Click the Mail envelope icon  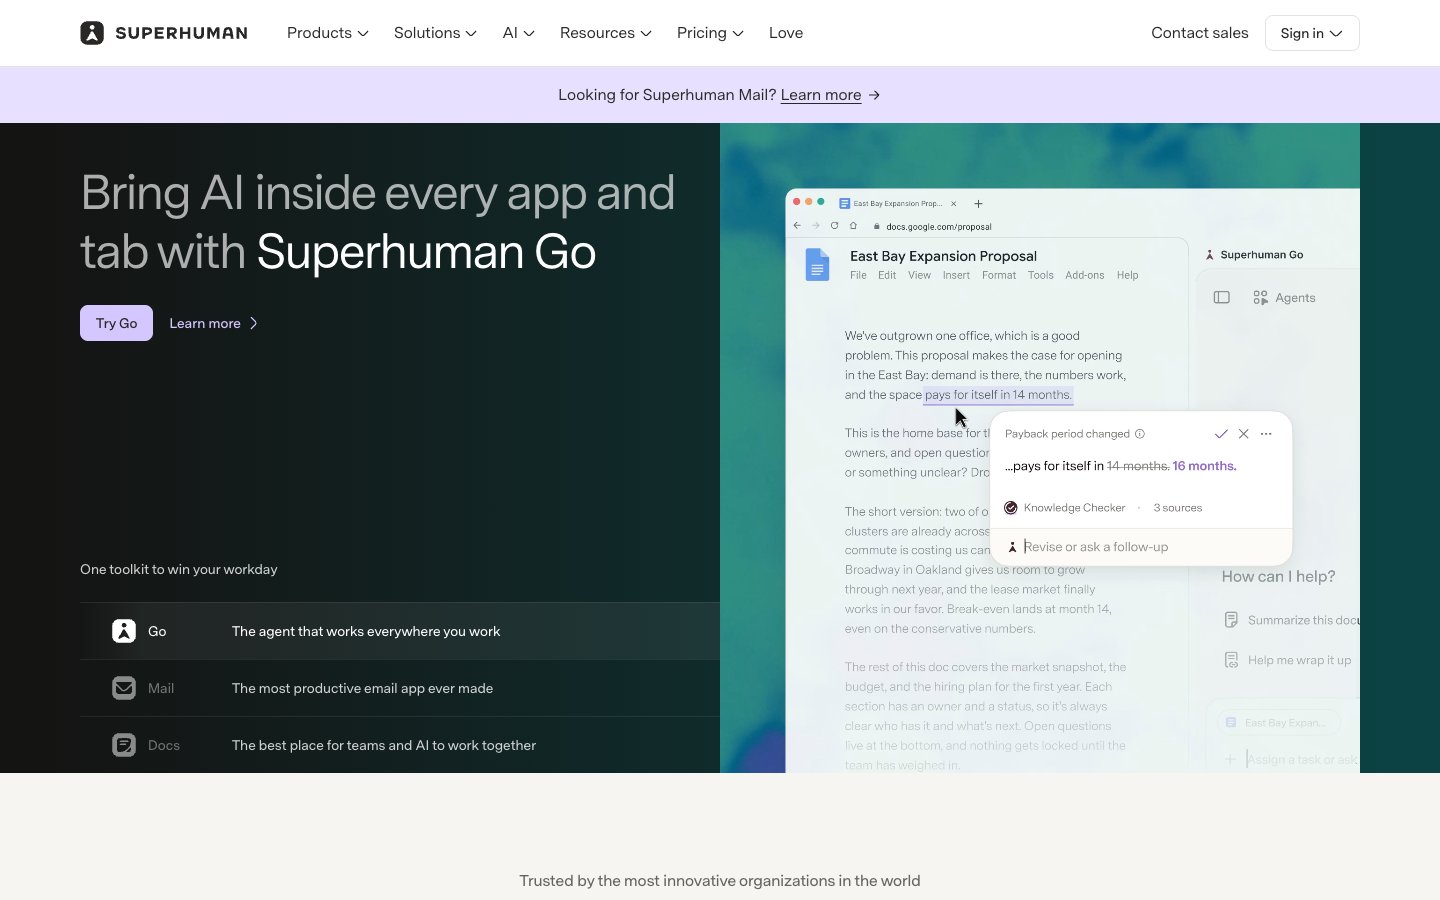point(124,688)
